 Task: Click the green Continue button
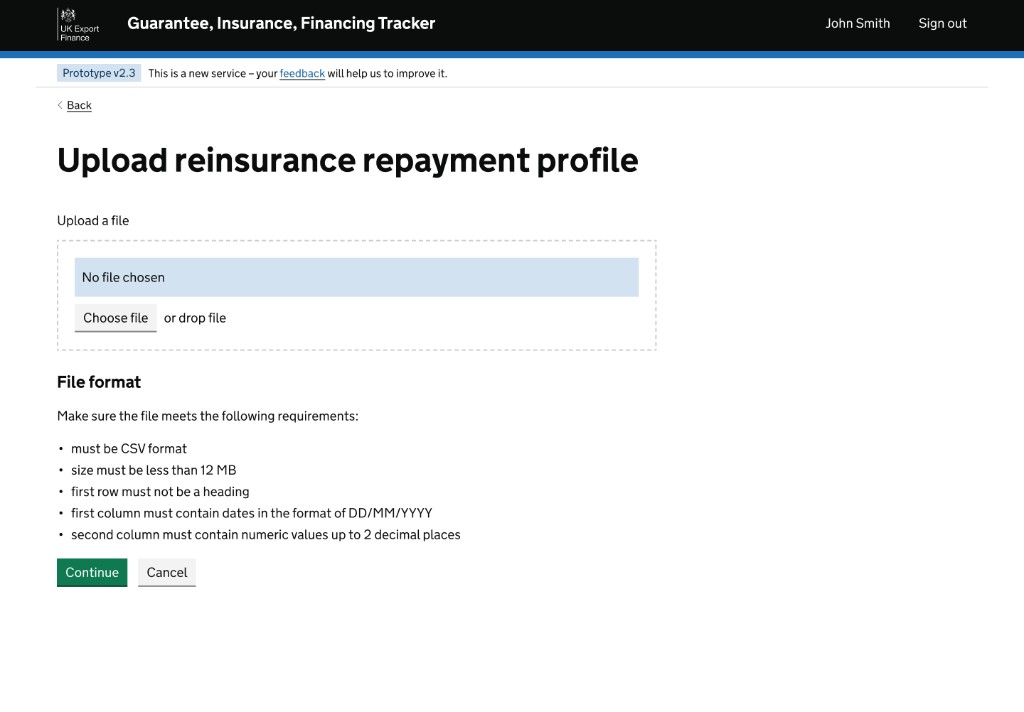point(92,572)
